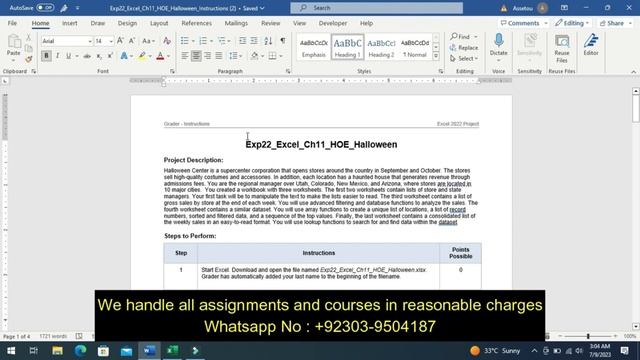The height and width of the screenshot is (360, 640).
Task: Open Font dialog launcher
Action: [172, 71]
